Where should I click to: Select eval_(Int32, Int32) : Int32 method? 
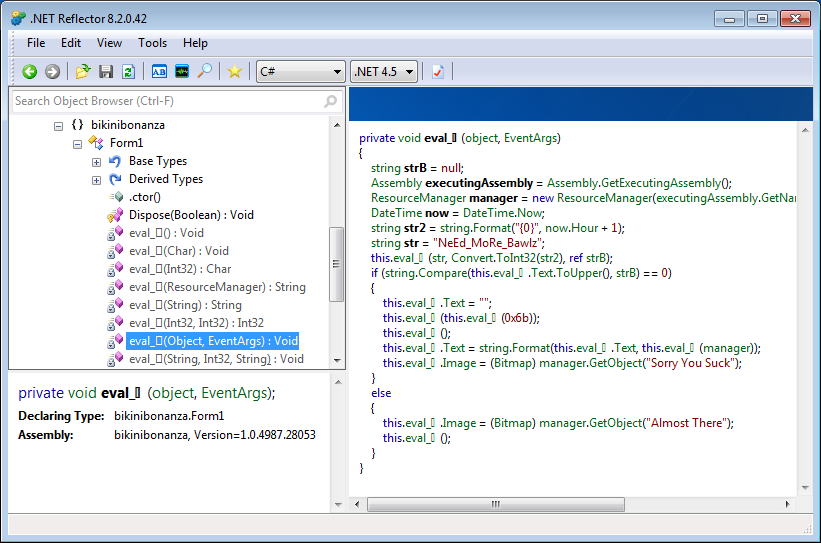(x=196, y=323)
